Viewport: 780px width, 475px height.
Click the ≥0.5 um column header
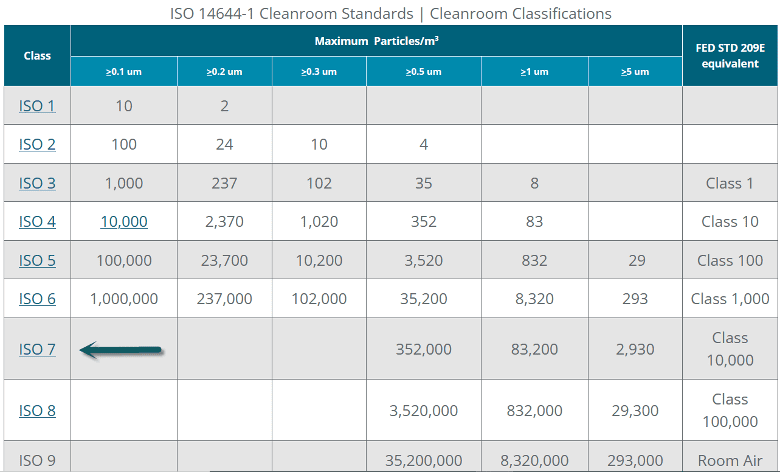423,72
